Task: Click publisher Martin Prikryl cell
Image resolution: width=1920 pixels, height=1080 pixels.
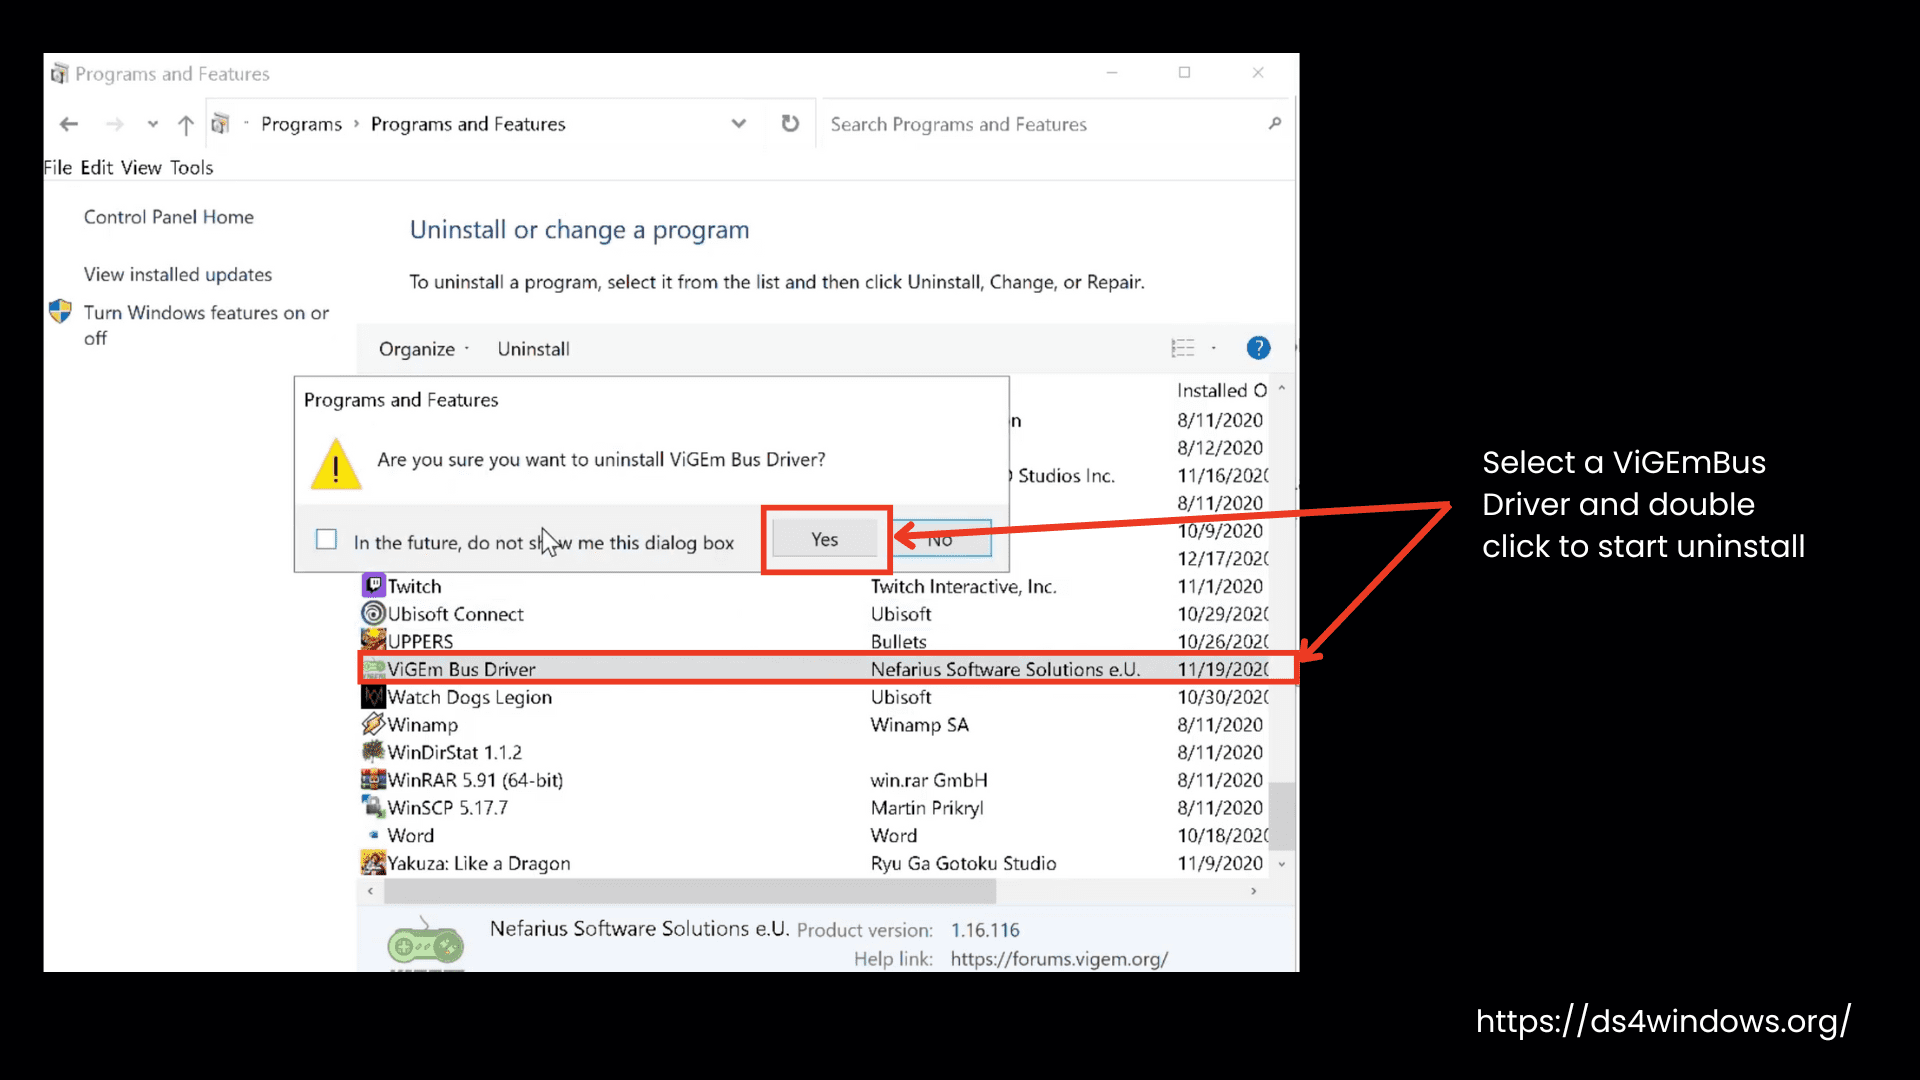Action: pos(927,808)
